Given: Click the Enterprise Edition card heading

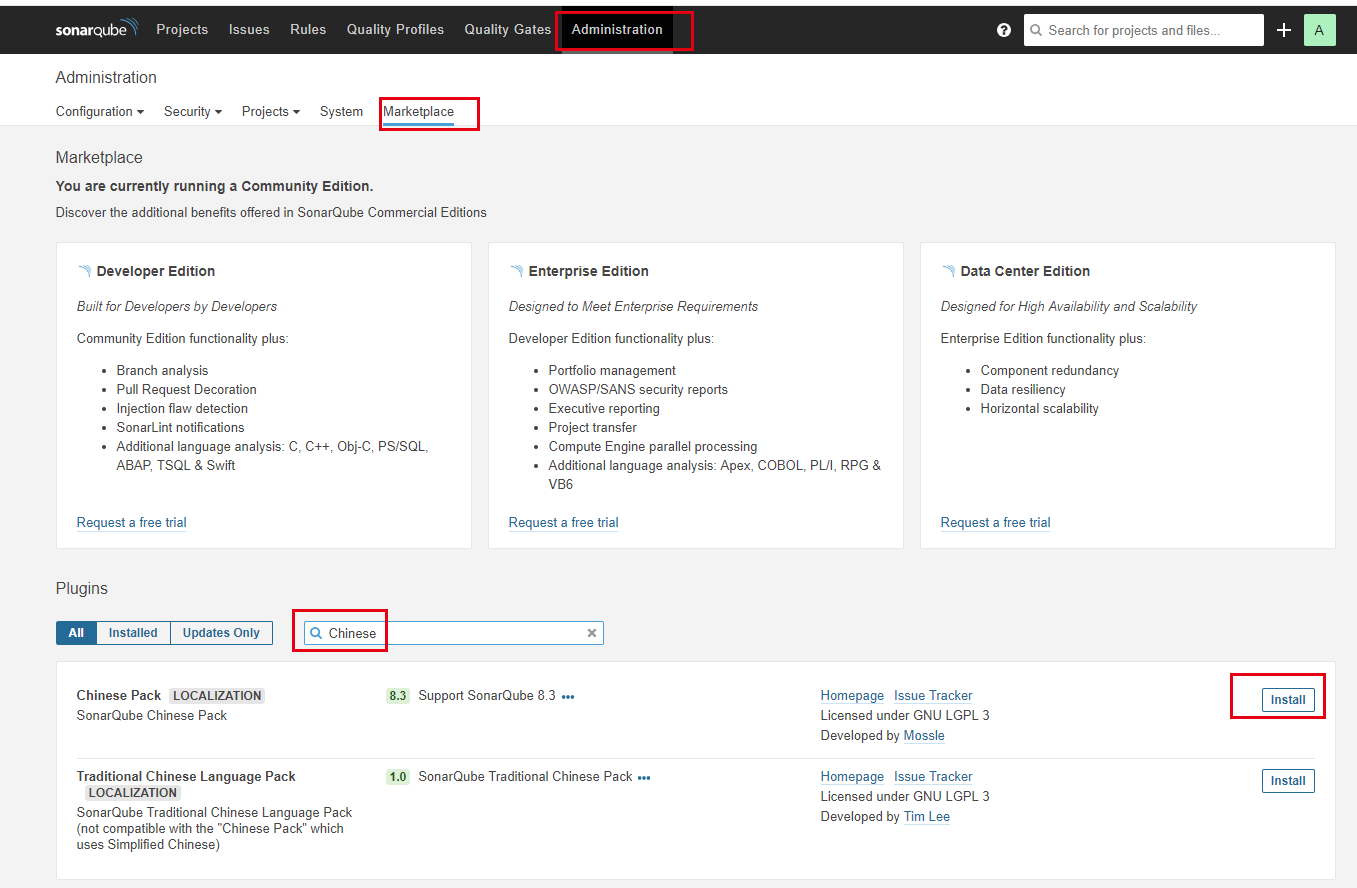Looking at the screenshot, I should point(589,271).
